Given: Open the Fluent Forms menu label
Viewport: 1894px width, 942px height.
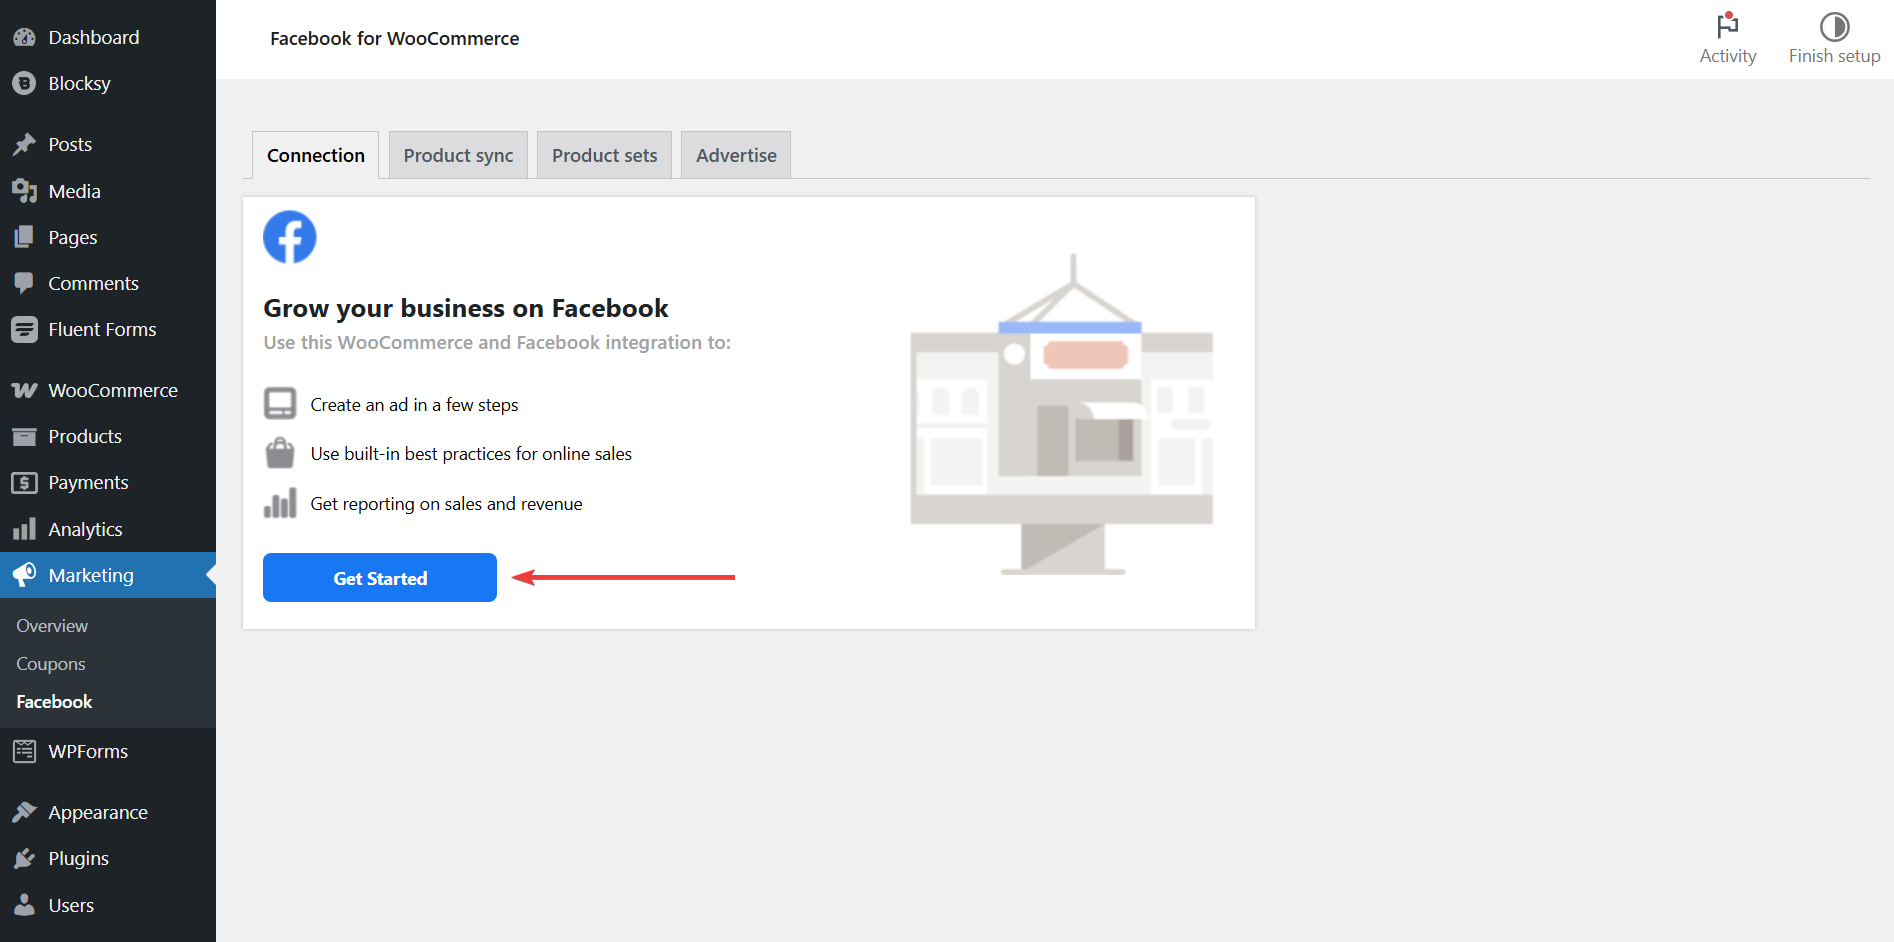Looking at the screenshot, I should coord(102,329).
